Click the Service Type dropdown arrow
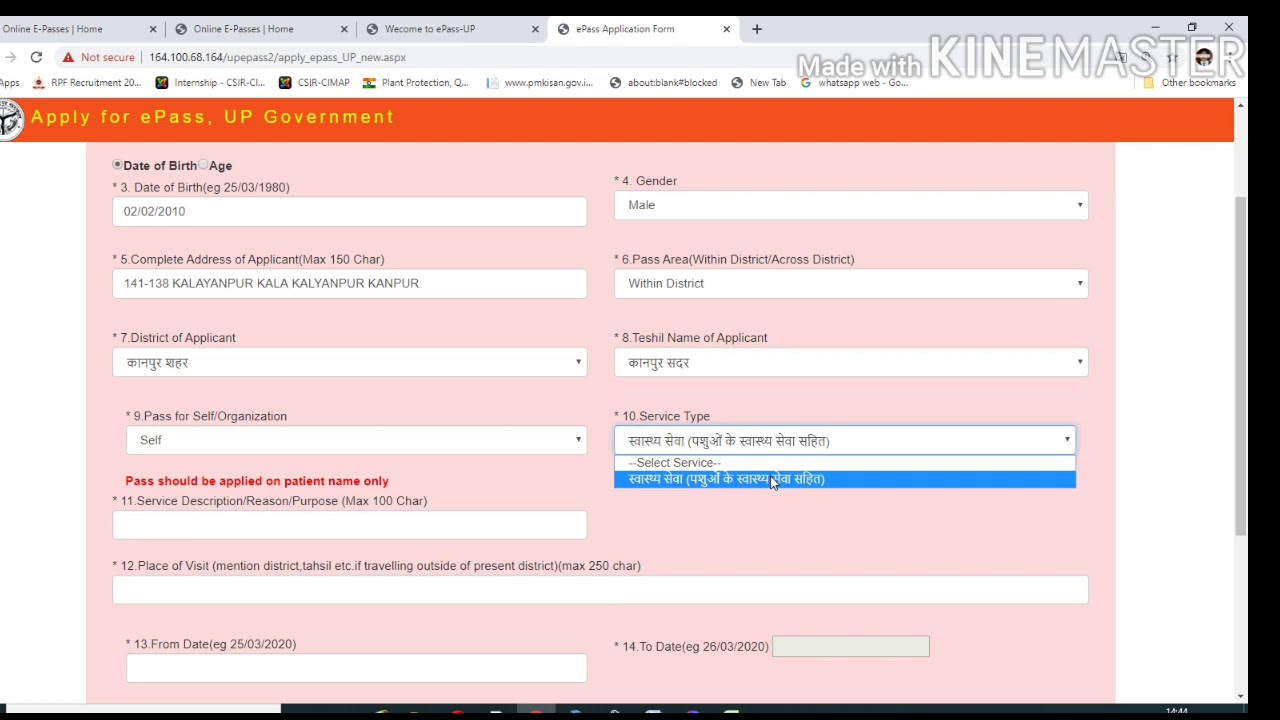 click(x=1067, y=440)
